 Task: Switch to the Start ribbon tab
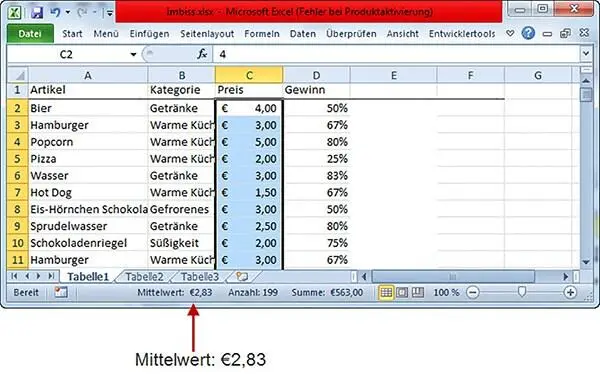72,34
